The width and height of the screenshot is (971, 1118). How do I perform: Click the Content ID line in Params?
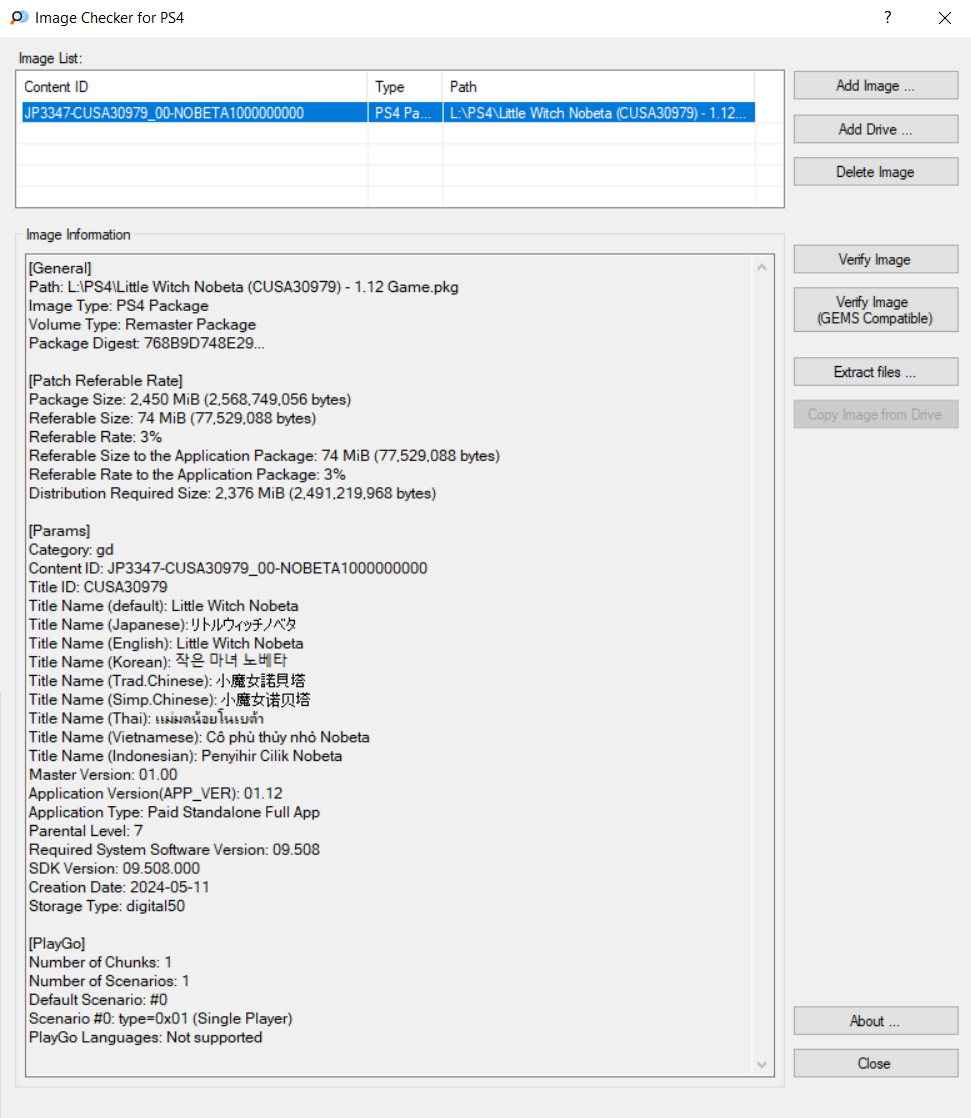pyautogui.click(x=228, y=568)
